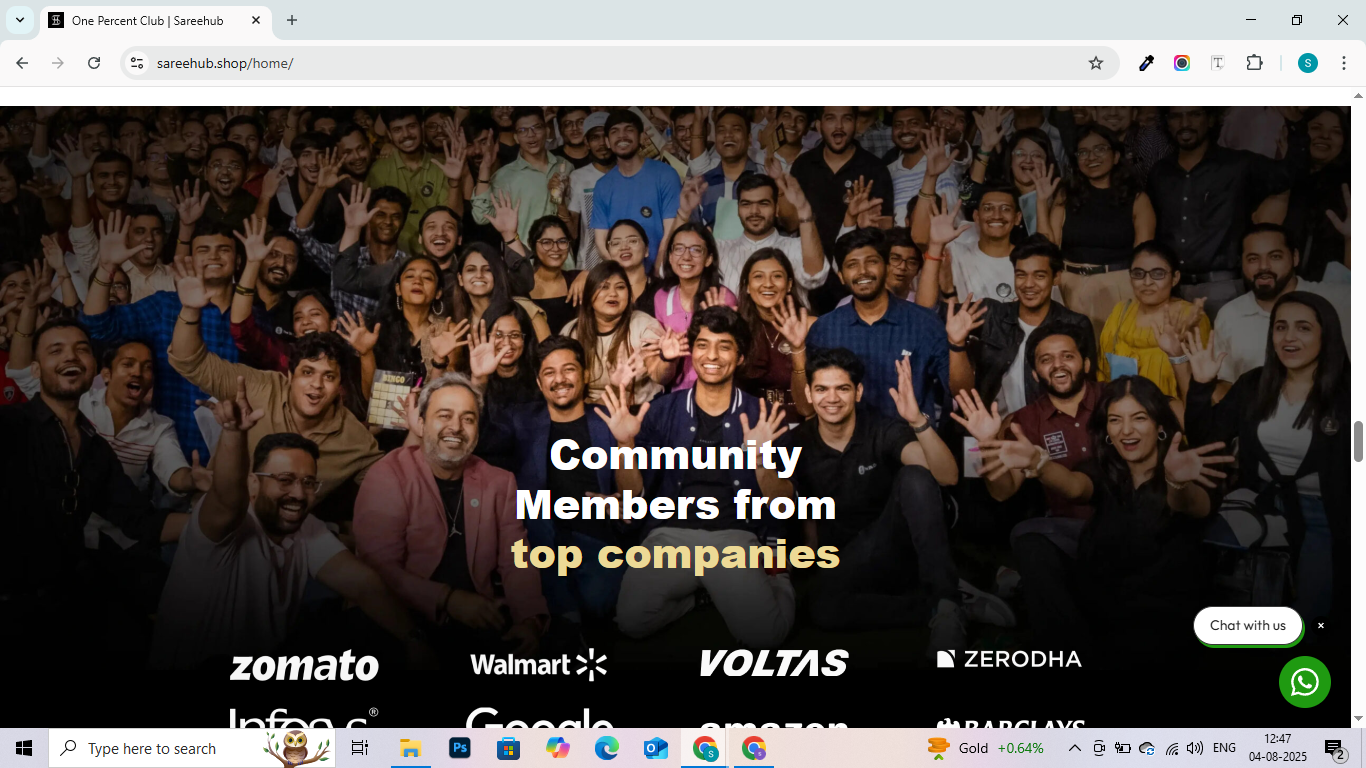The height and width of the screenshot is (768, 1366).
Task: Open the view site information icon
Action: click(137, 63)
